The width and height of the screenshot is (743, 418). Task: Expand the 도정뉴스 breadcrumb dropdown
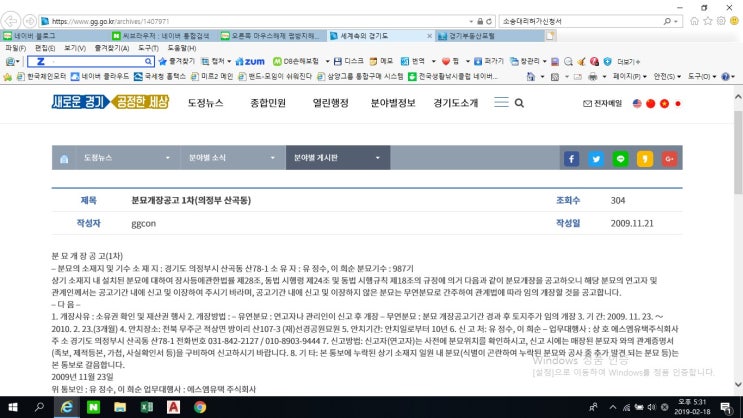pyautogui.click(x=168, y=158)
